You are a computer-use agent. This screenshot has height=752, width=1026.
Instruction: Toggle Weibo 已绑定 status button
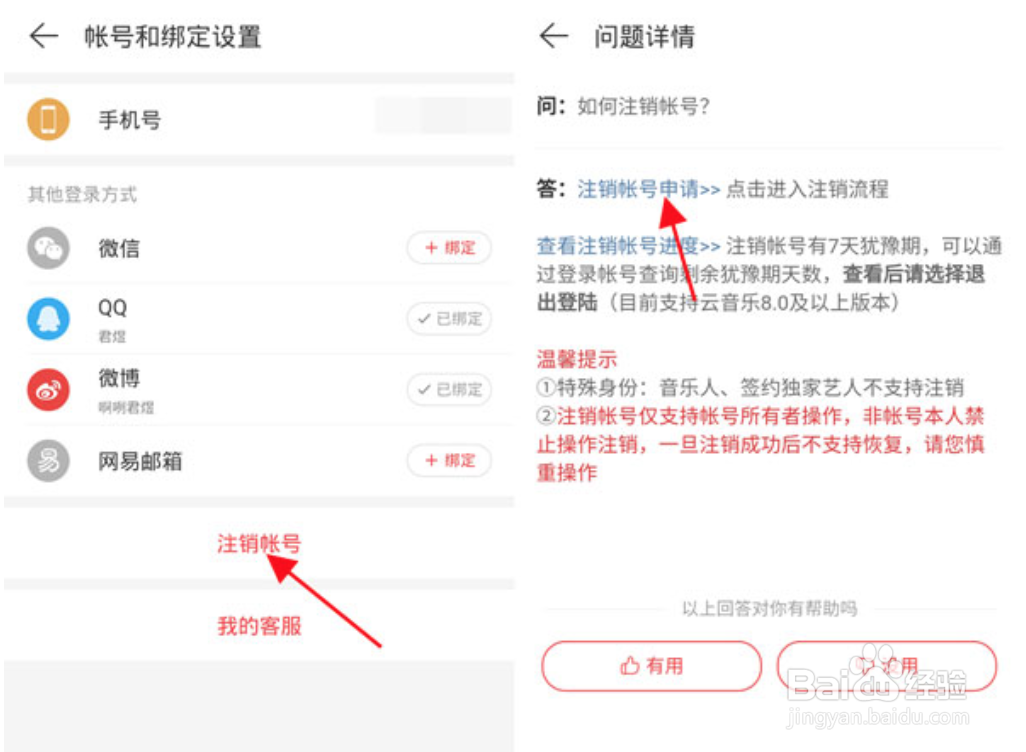coord(449,389)
